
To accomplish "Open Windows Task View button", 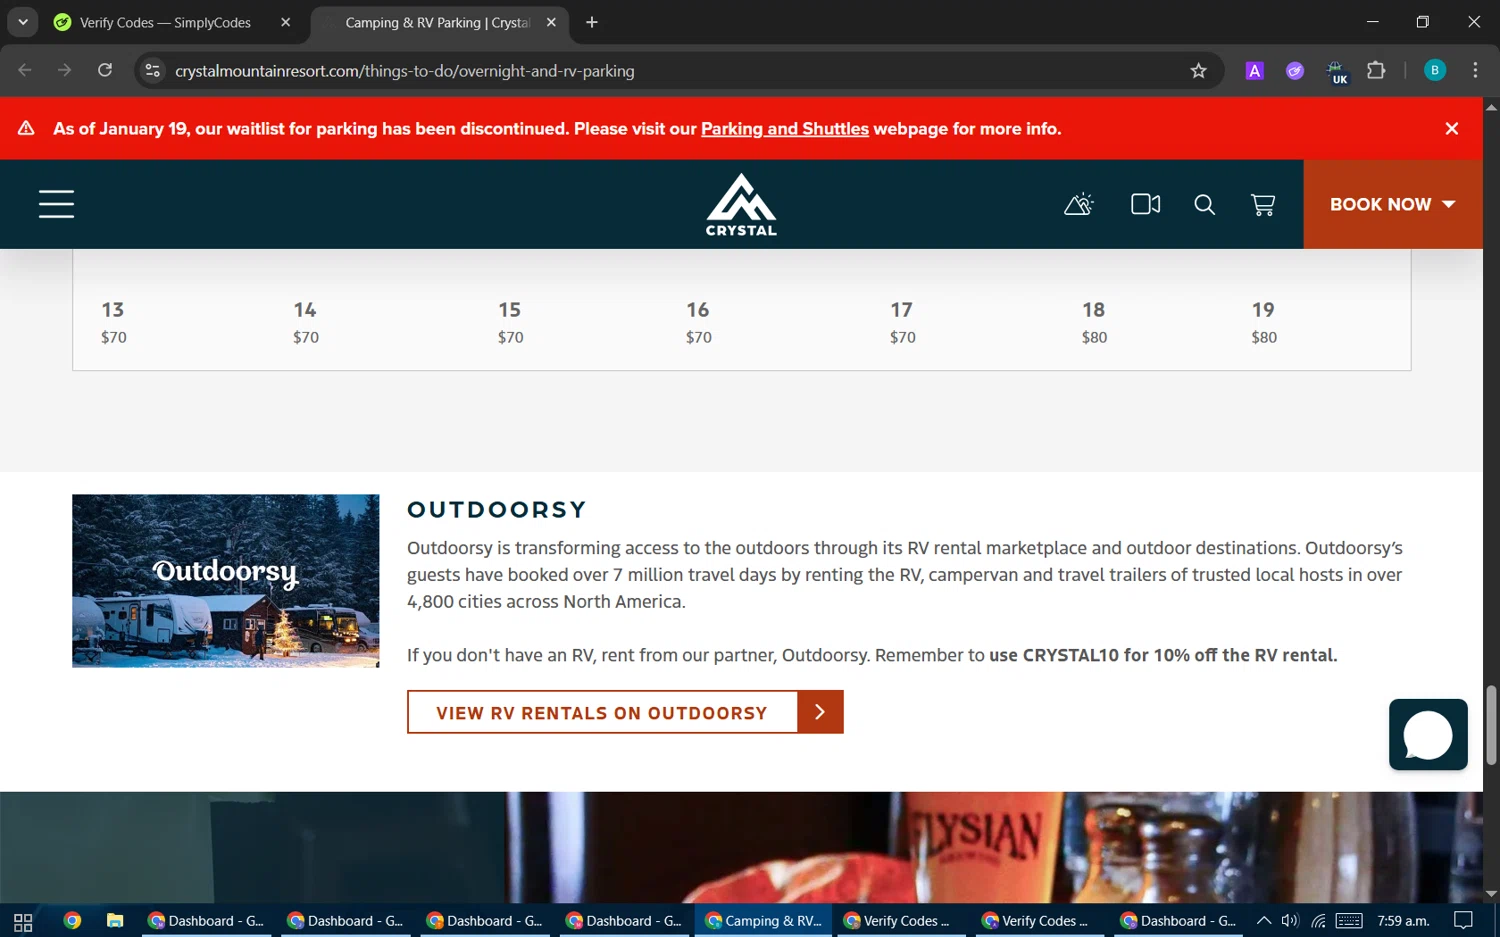I will point(23,921).
